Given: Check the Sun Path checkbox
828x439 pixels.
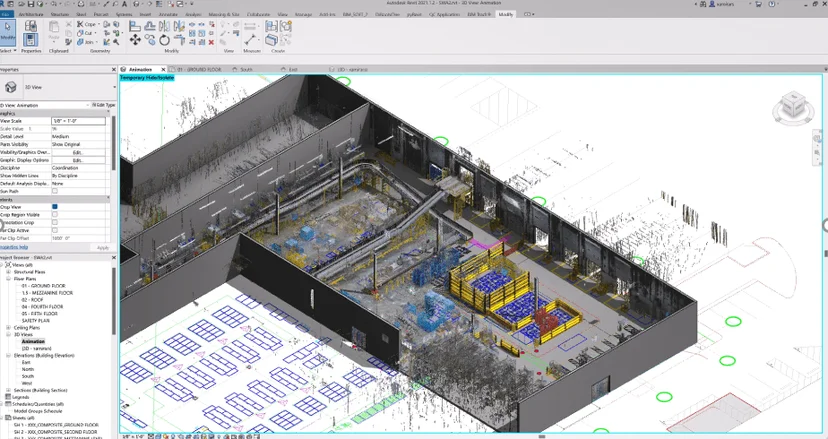Looking at the screenshot, I should 54,191.
